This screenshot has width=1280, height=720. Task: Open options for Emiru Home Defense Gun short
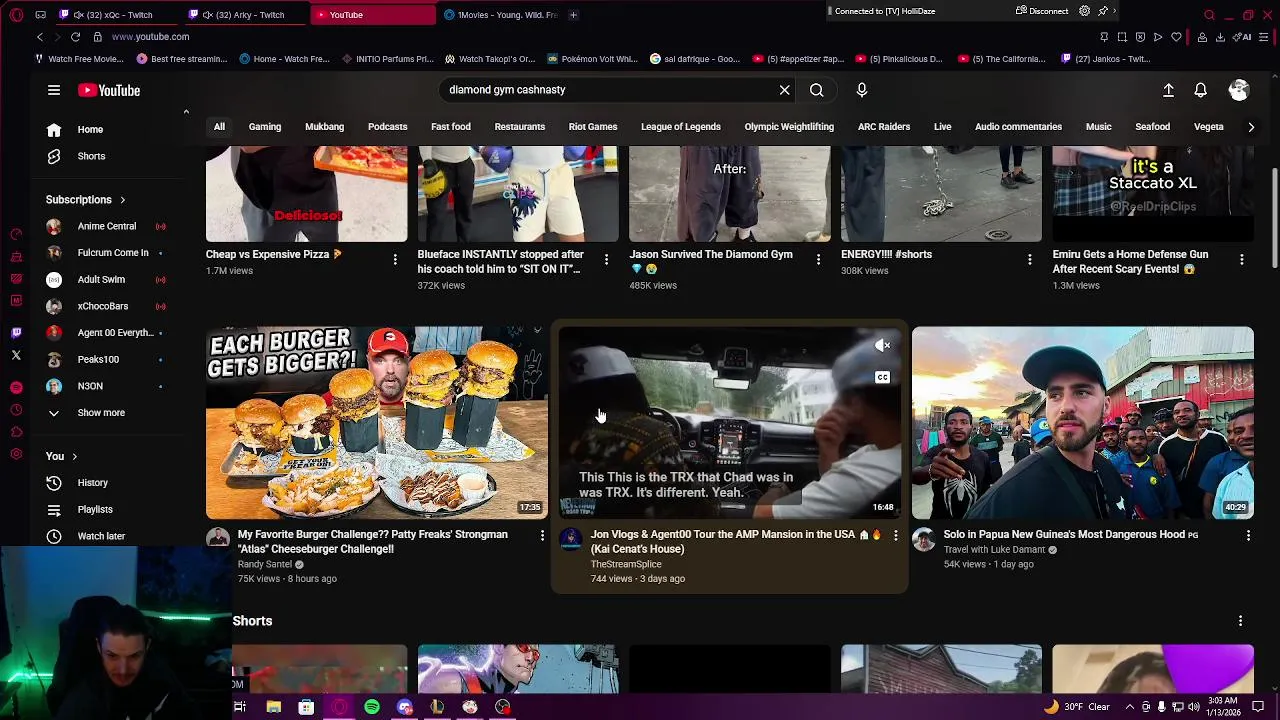(x=1242, y=260)
